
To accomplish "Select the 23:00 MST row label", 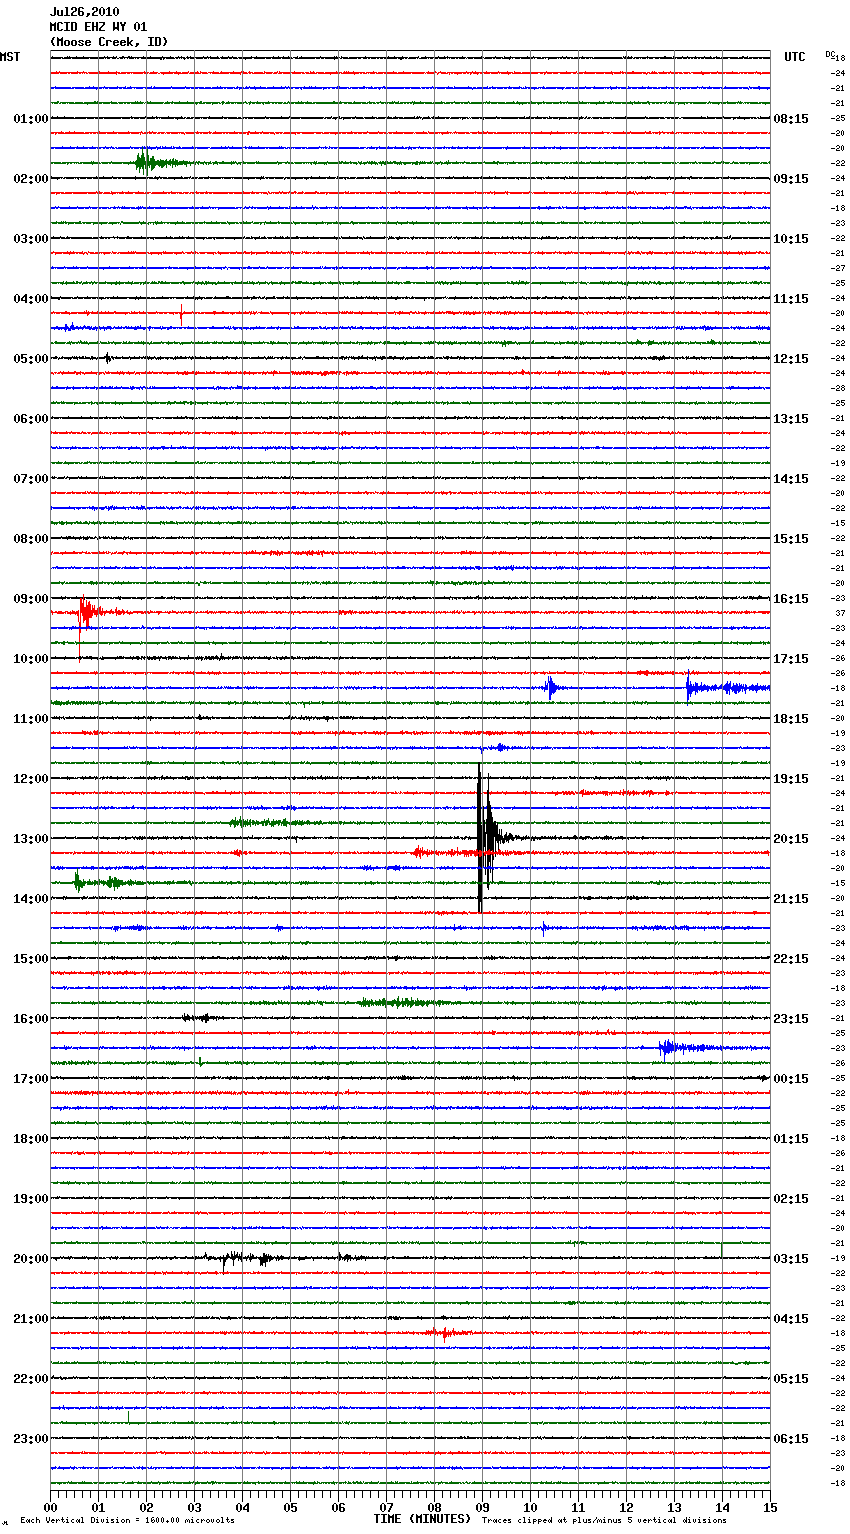I will [x=30, y=1439].
